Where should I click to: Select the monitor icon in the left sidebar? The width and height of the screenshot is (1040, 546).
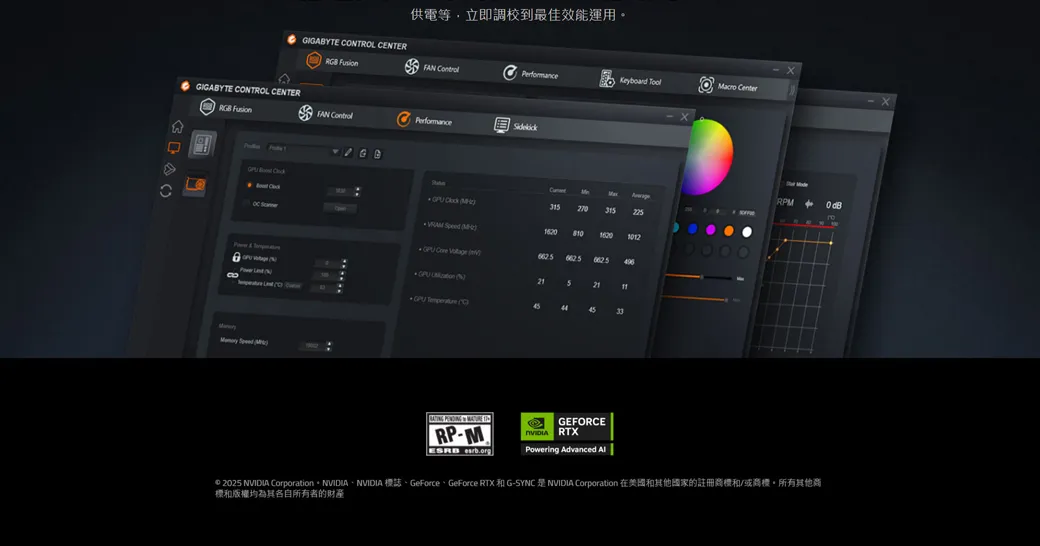click(x=173, y=148)
